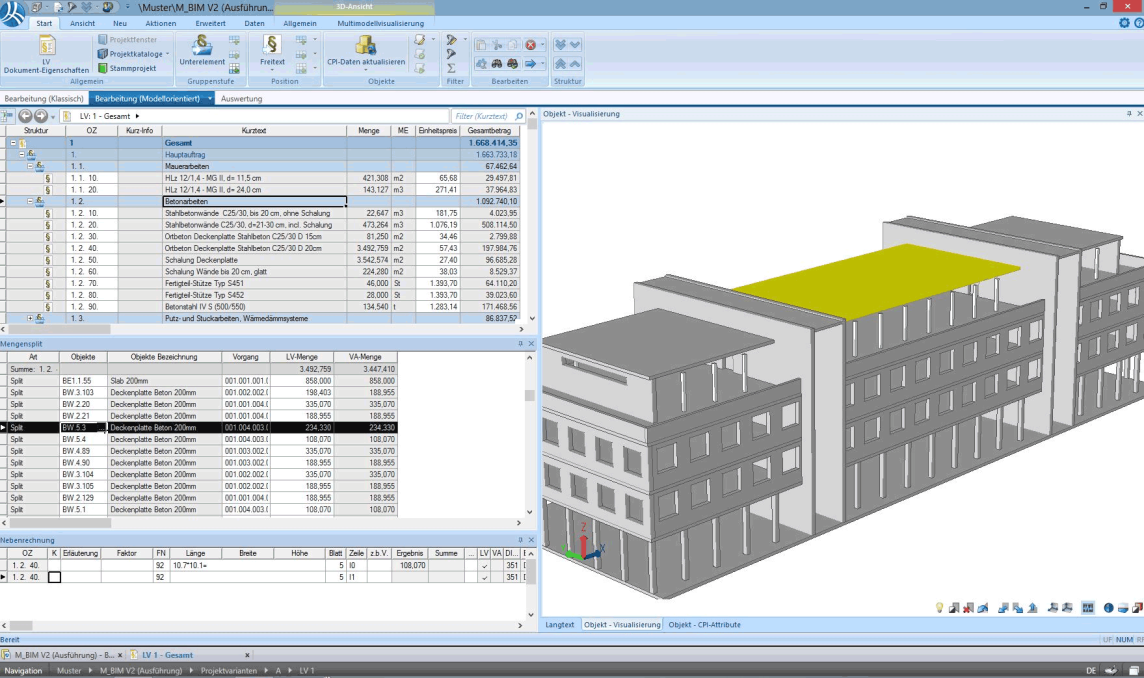Viewport: 1144px width, 678px height.
Task: Select the yellow highlighted slab in the 3D model
Action: [x=876, y=280]
